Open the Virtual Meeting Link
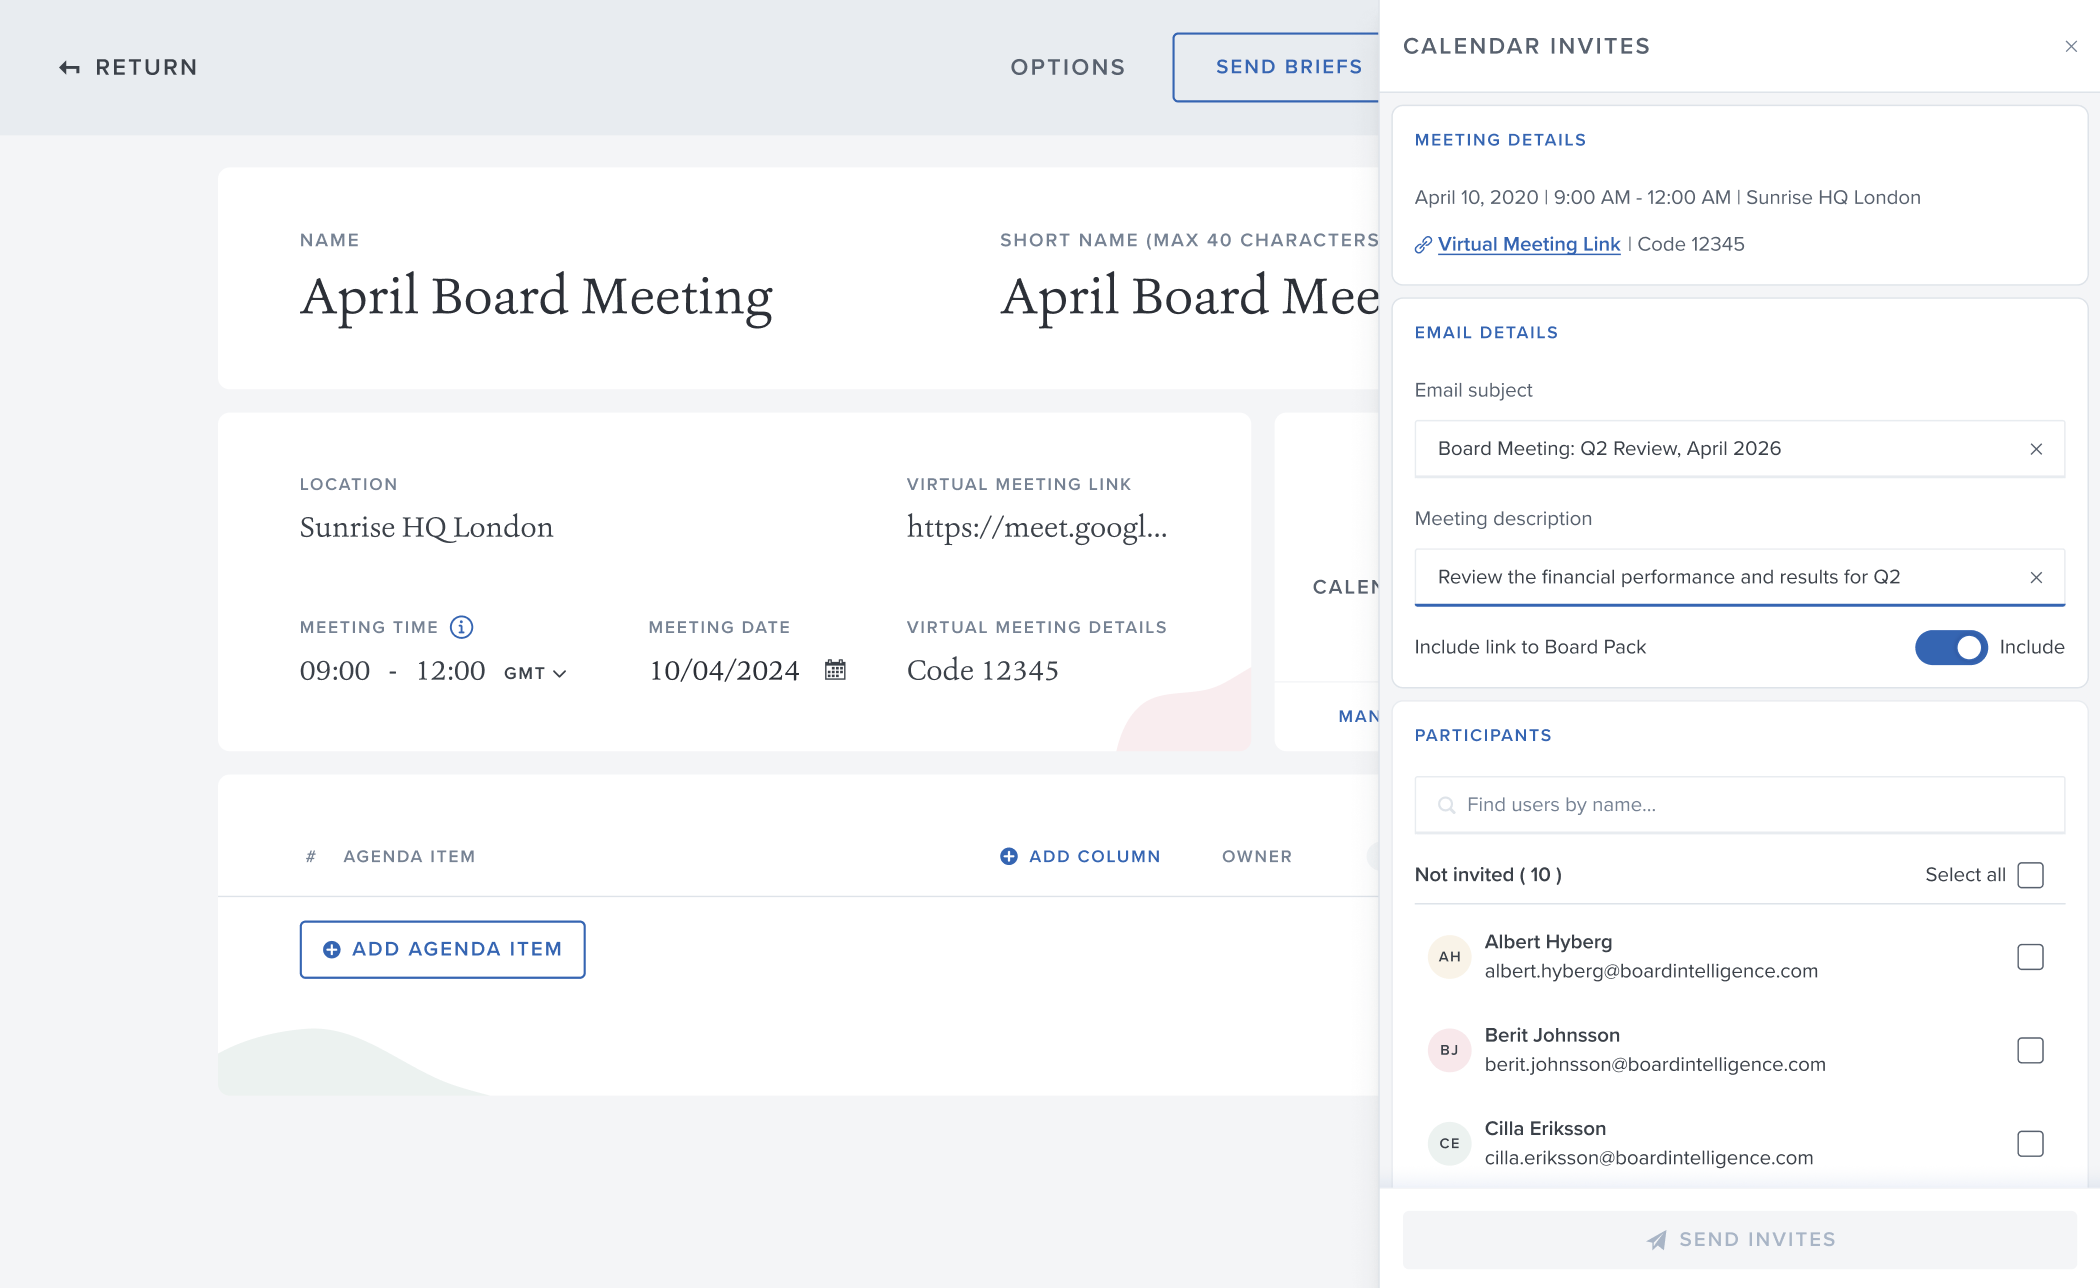This screenshot has height=1288, width=2100. pyautogui.click(x=1528, y=244)
